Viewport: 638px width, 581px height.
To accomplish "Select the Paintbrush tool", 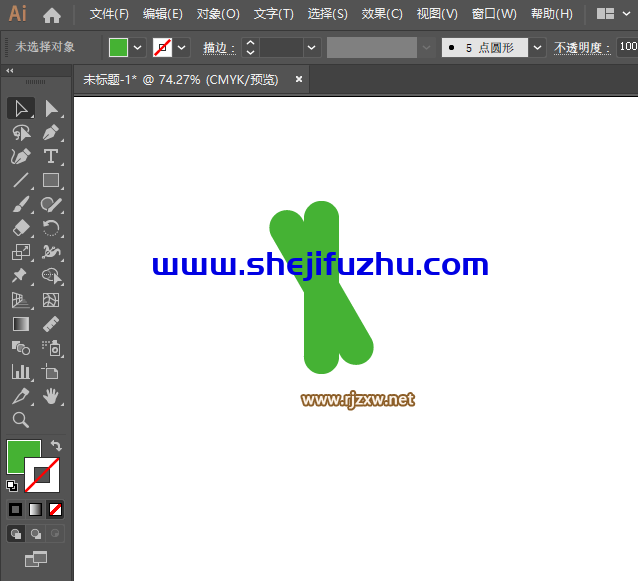I will 21,204.
